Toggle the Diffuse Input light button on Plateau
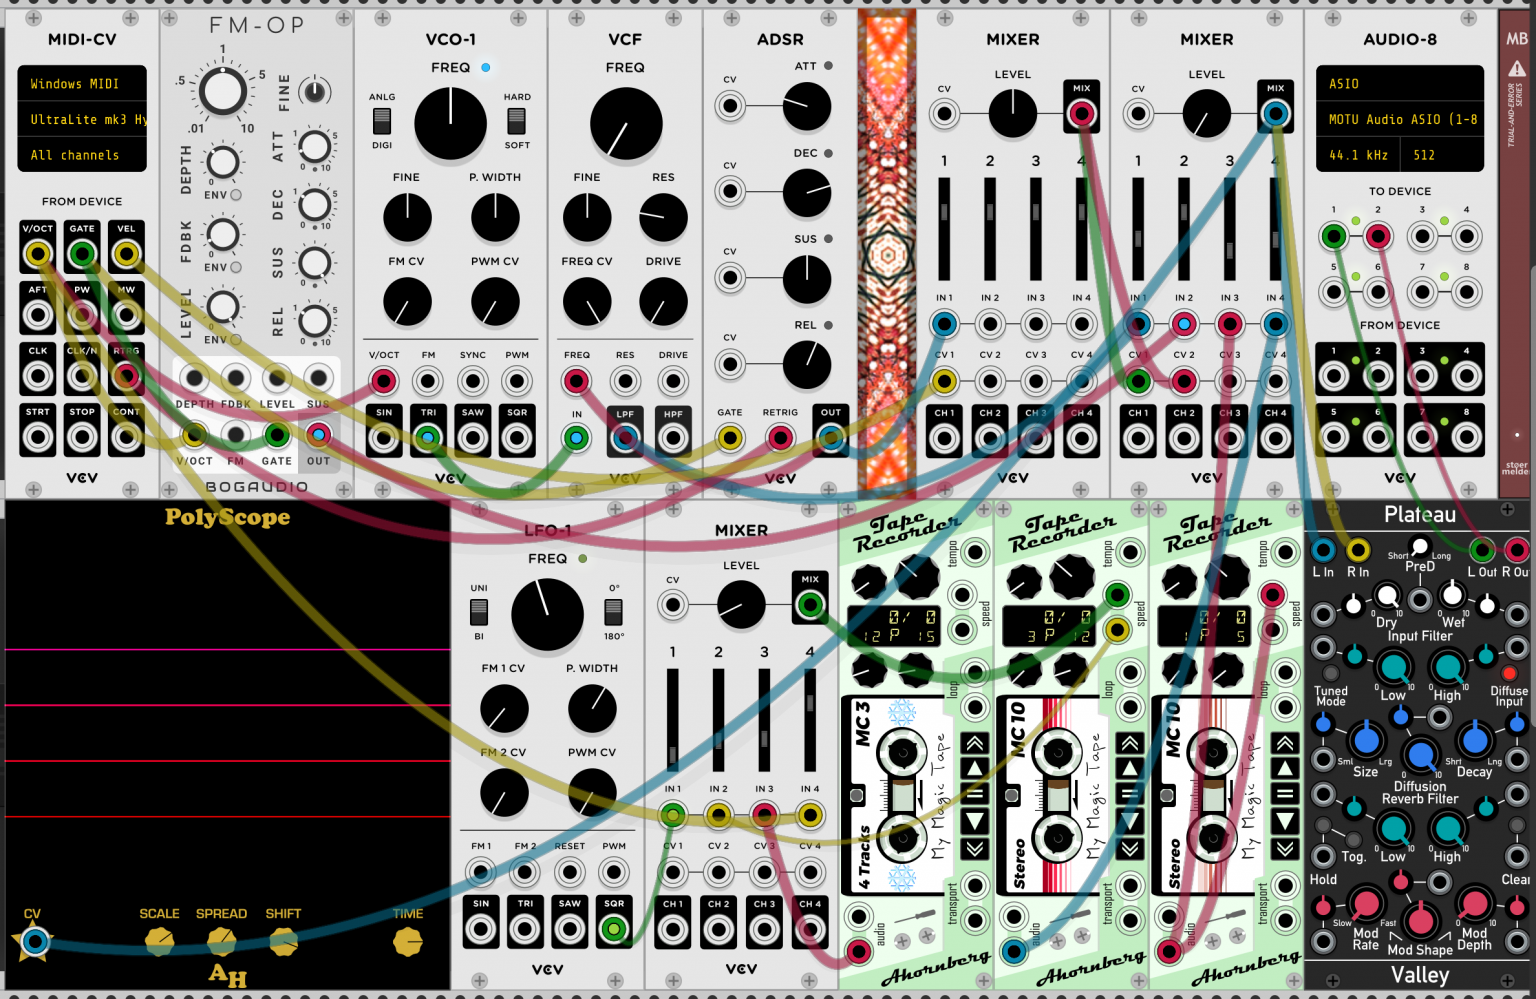The height and width of the screenshot is (999, 1536). click(1509, 673)
